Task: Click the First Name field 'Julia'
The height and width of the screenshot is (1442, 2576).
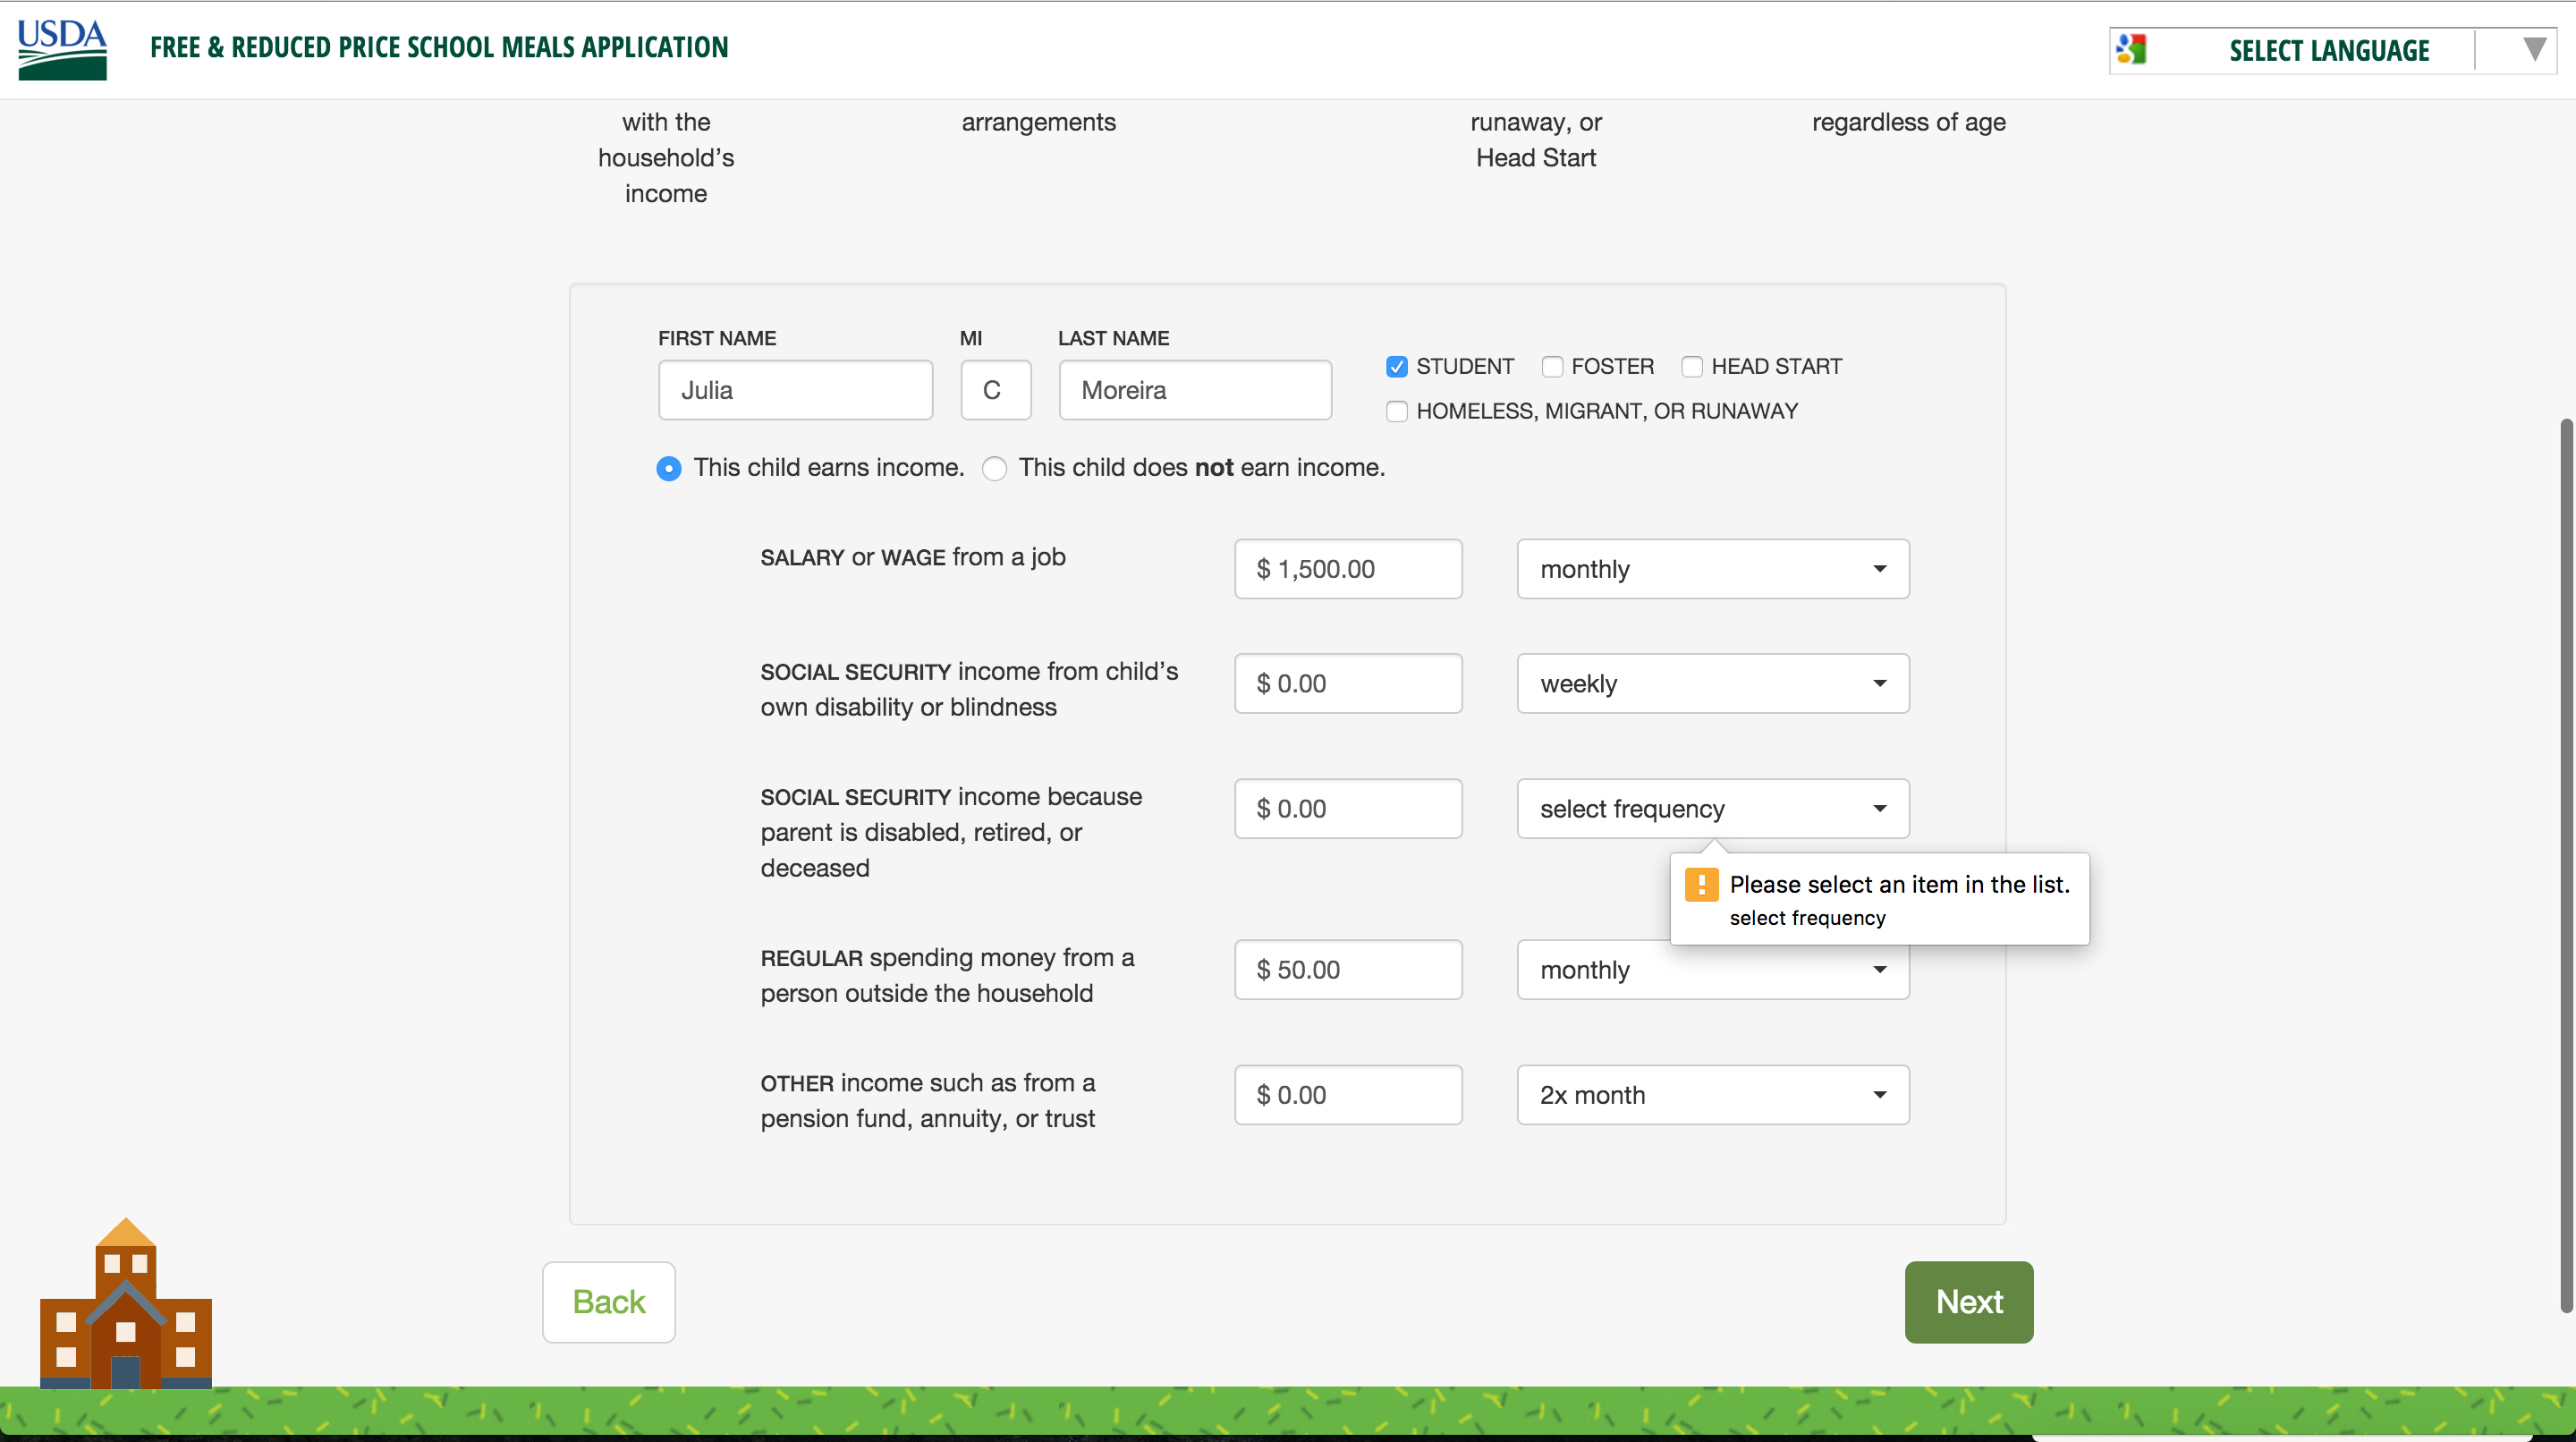Action: [x=795, y=390]
